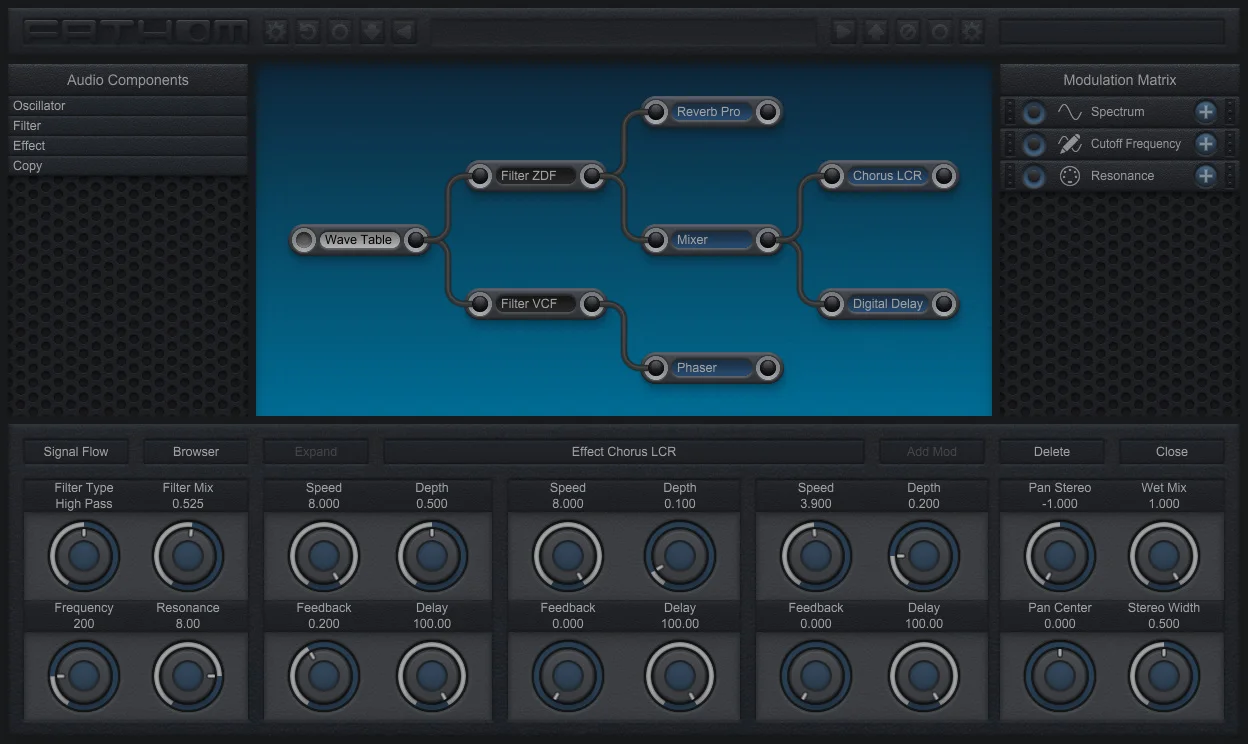This screenshot has height=744, width=1248.
Task: Select the Digital Delay node
Action: coord(888,304)
